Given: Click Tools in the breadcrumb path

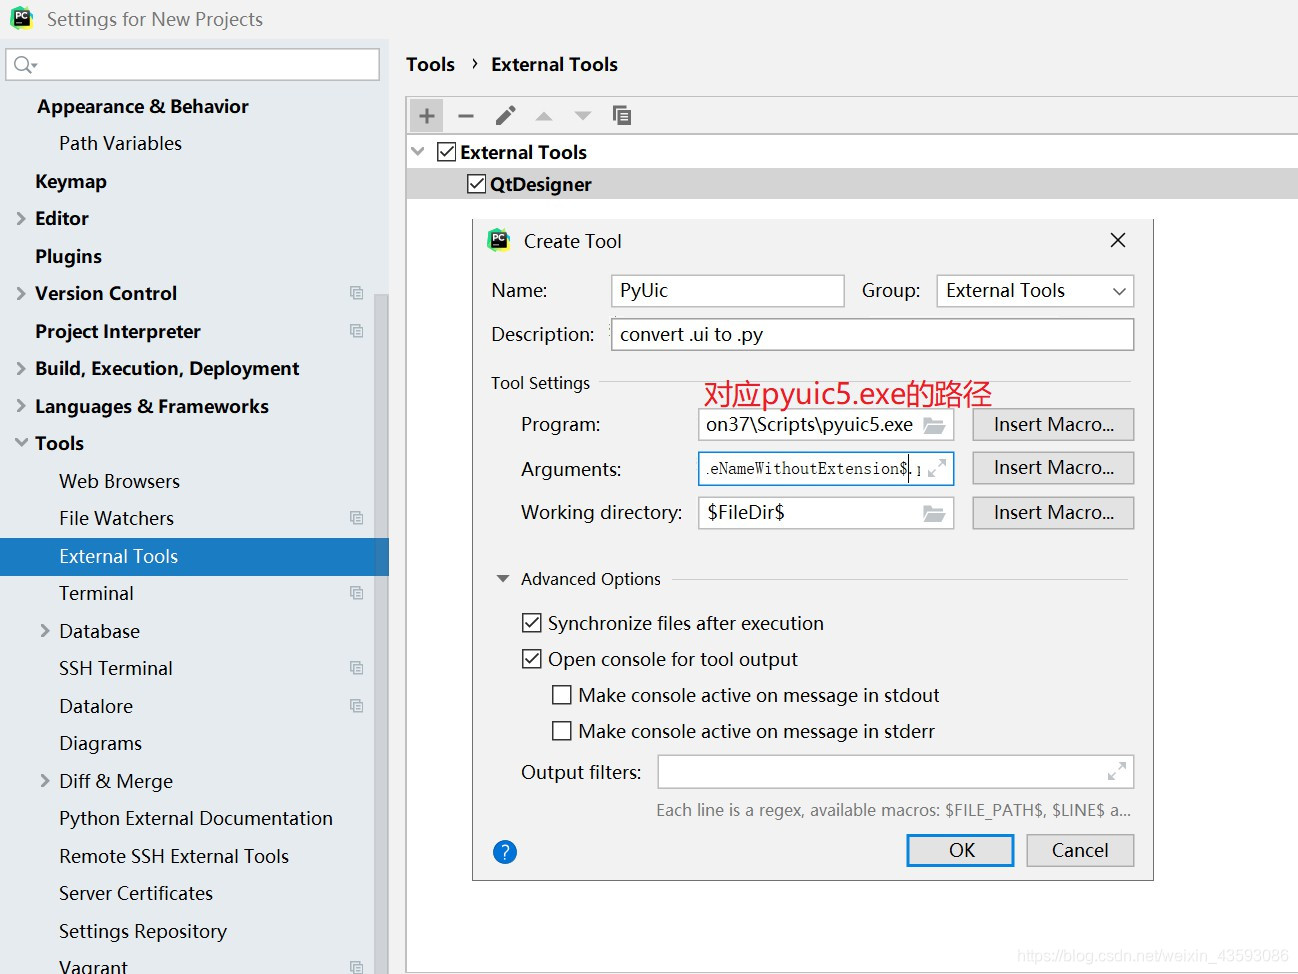Looking at the screenshot, I should pyautogui.click(x=430, y=64).
